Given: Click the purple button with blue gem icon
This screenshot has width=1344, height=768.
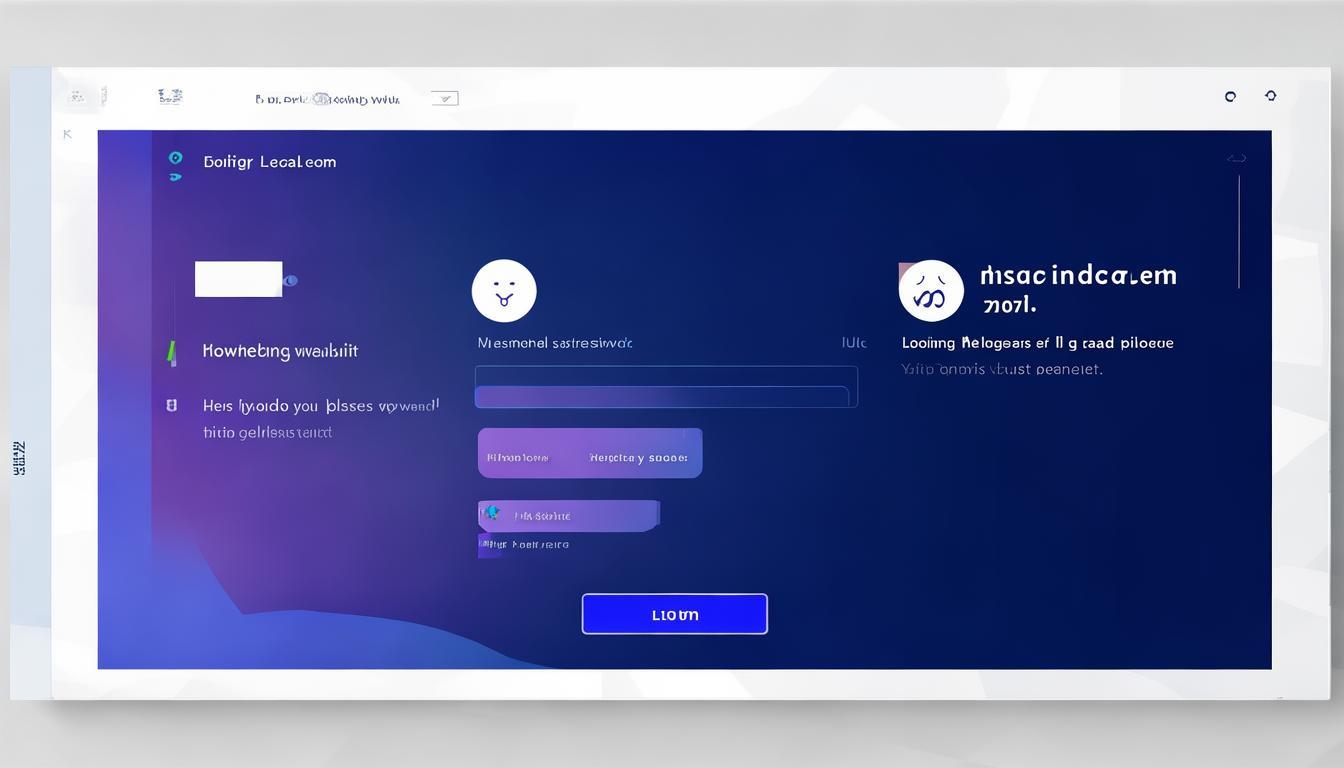Looking at the screenshot, I should click(568, 515).
